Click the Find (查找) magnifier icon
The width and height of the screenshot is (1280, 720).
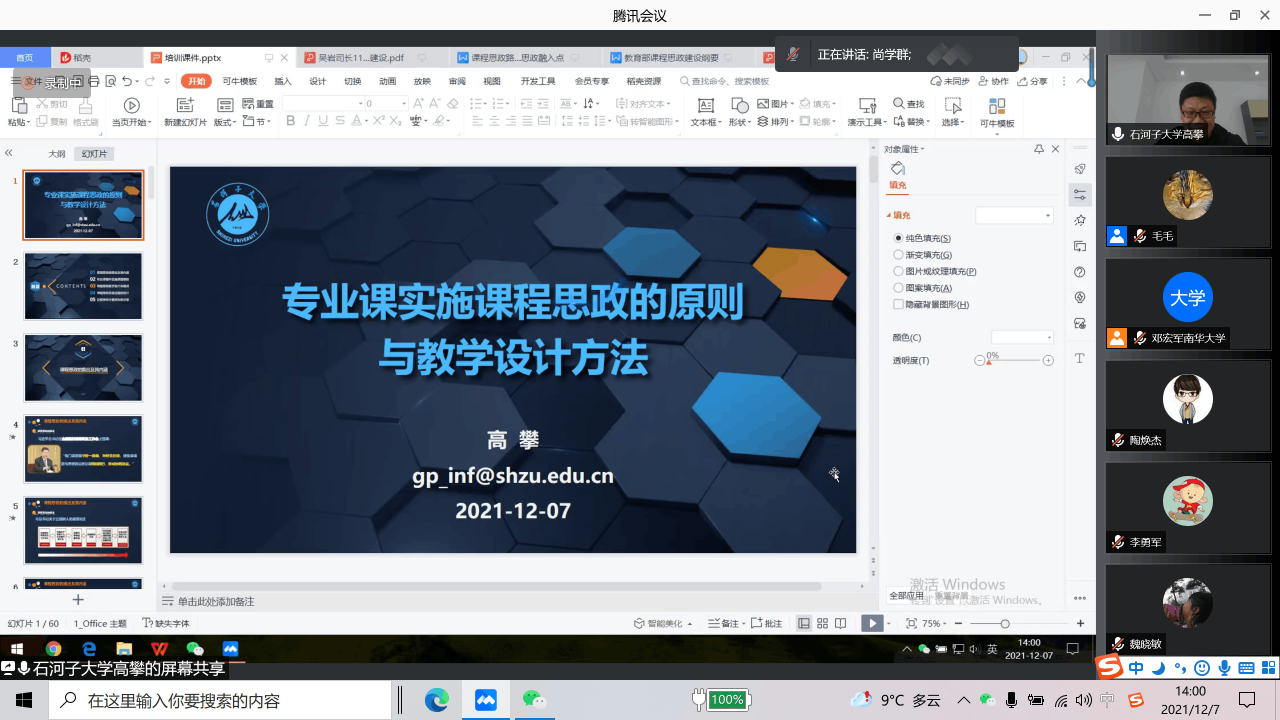pyautogui.click(x=899, y=104)
